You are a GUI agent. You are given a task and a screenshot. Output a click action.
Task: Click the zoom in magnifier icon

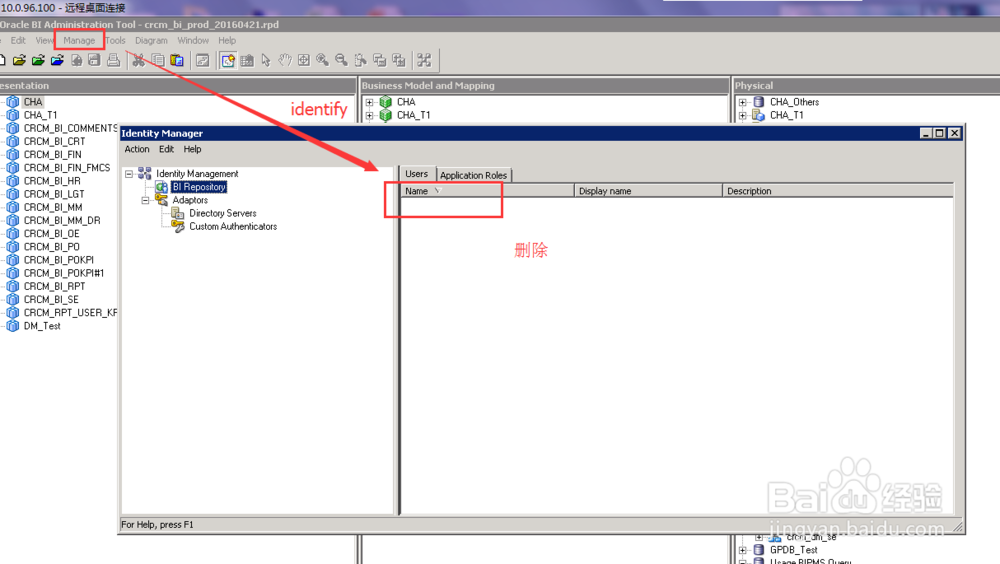(323, 61)
